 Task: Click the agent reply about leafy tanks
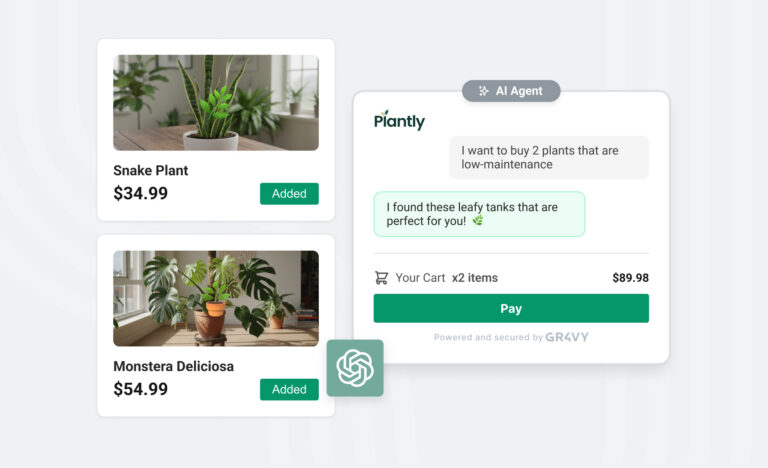(480, 214)
